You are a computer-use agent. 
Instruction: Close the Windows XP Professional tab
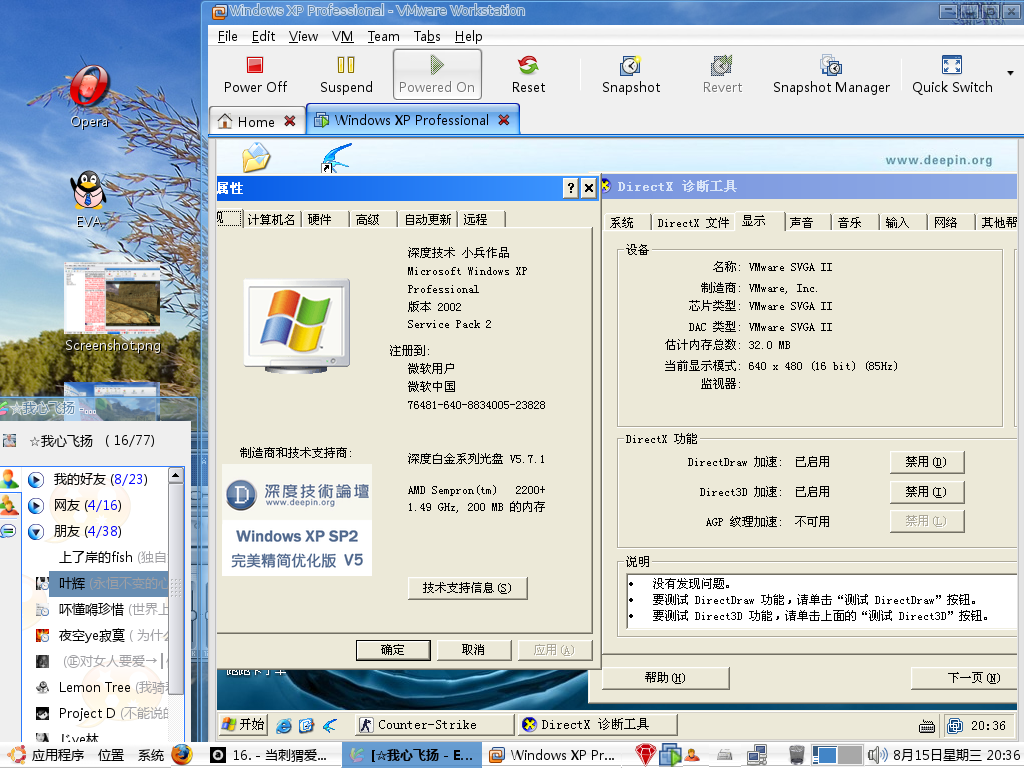tap(504, 120)
